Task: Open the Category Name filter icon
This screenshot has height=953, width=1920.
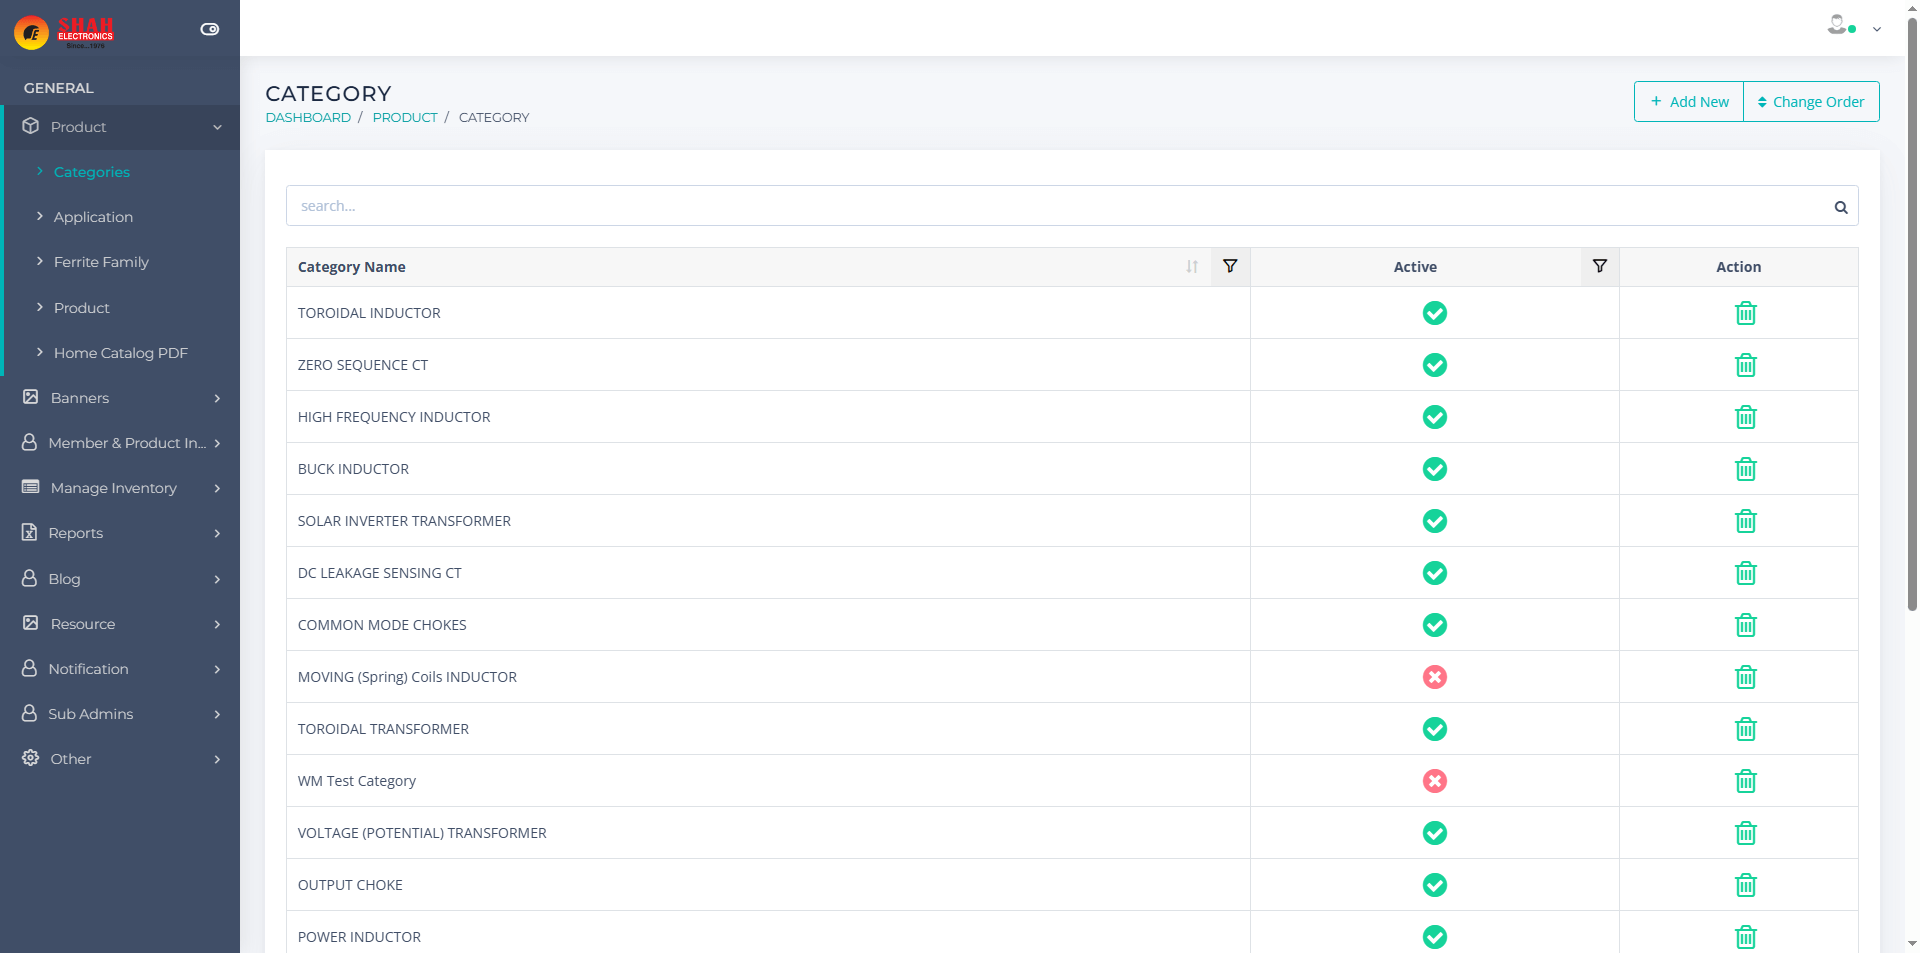Action: pyautogui.click(x=1230, y=266)
